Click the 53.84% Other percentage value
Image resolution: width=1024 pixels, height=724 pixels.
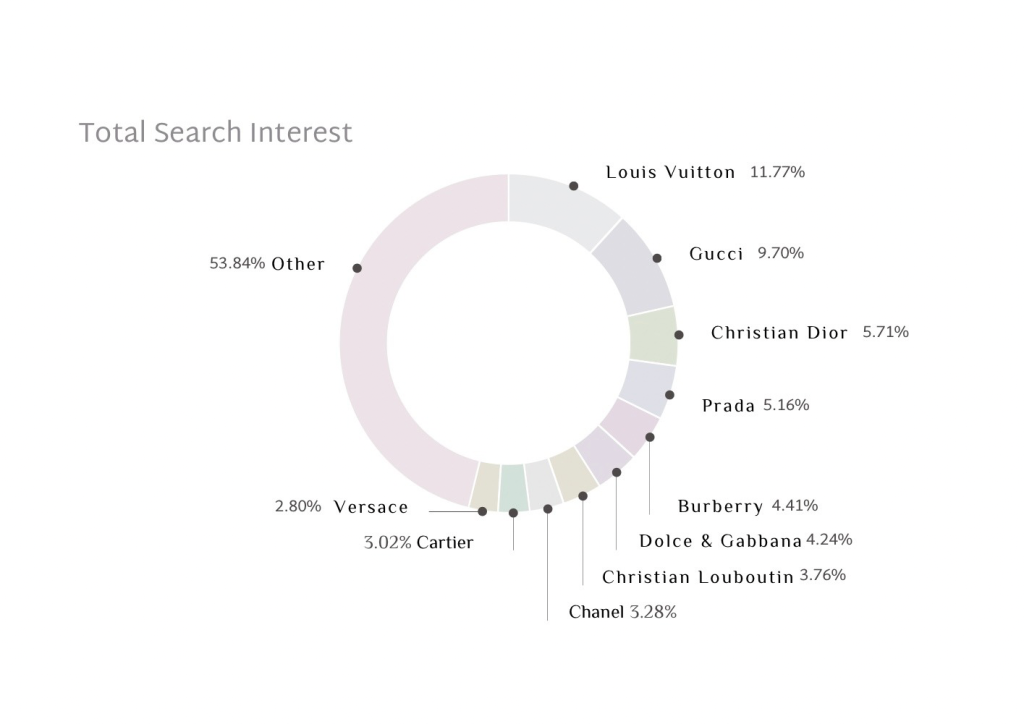pyautogui.click(x=237, y=264)
